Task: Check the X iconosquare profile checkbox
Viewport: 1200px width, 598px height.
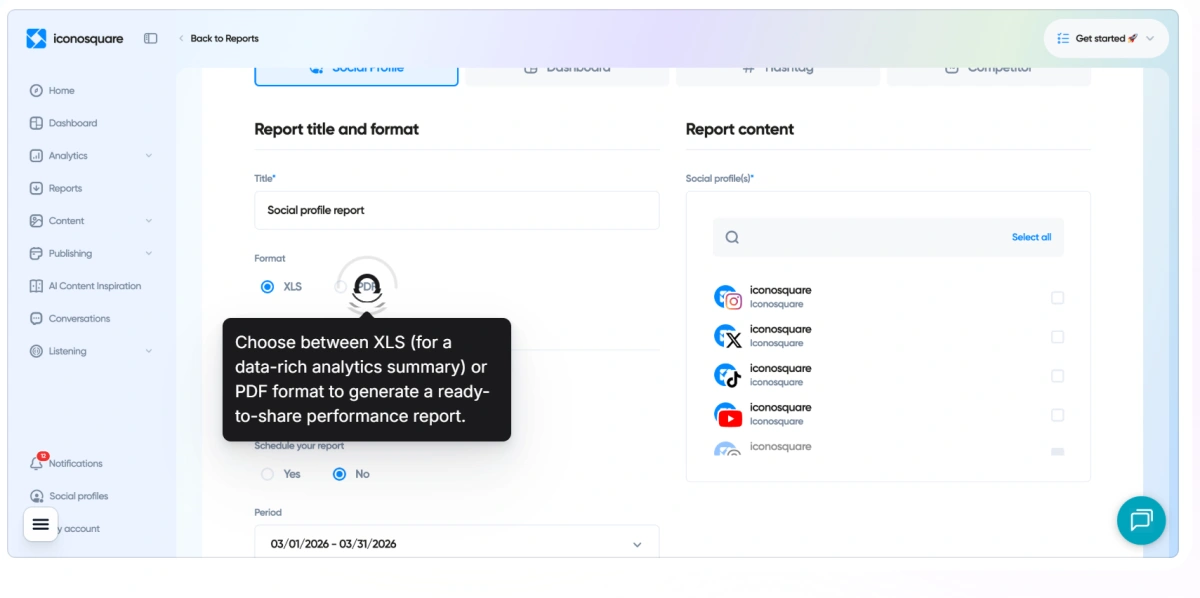Action: [1057, 336]
